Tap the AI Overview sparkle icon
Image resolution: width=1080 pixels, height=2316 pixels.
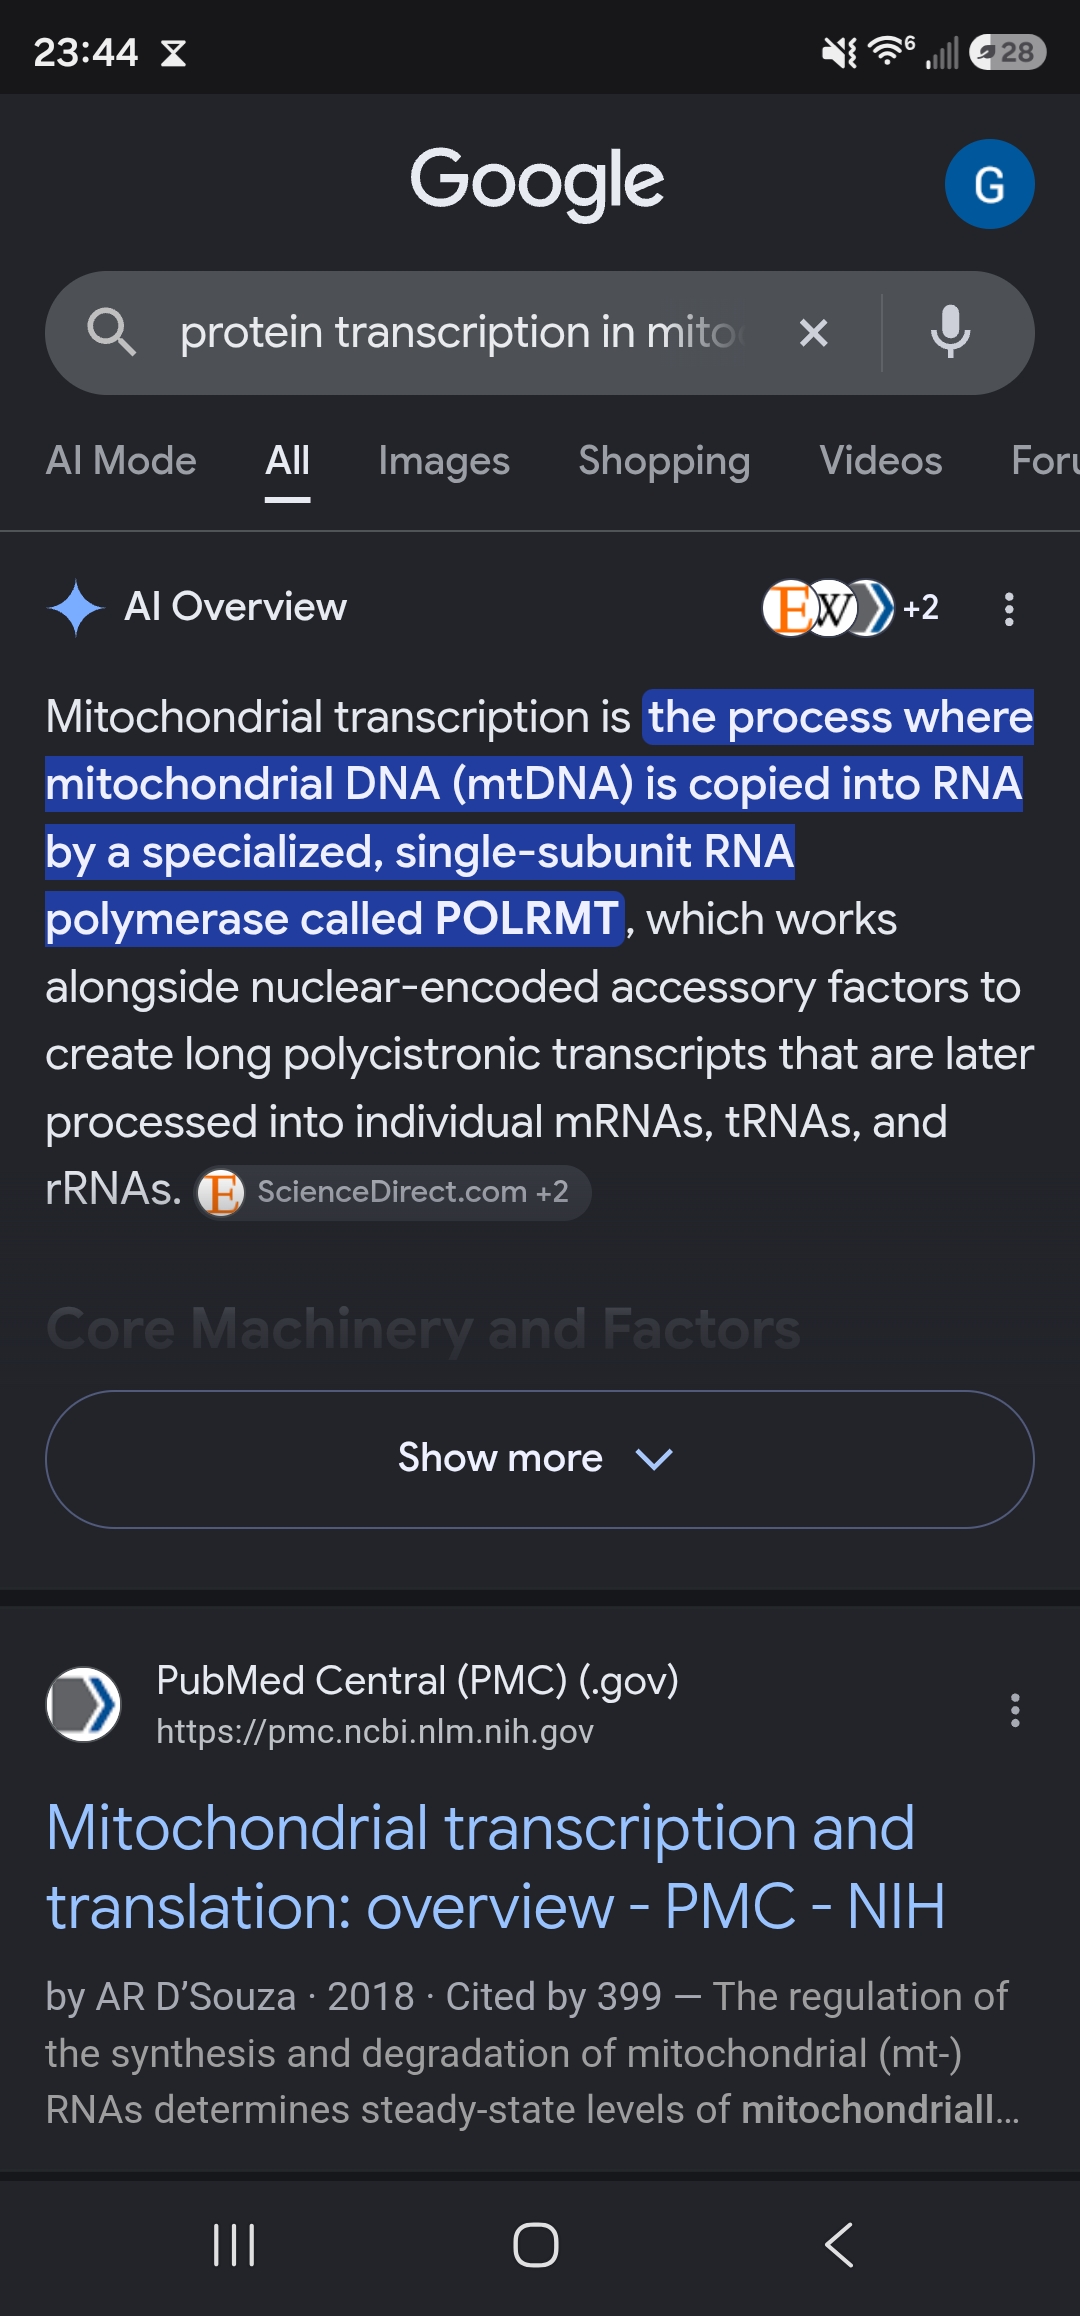pos(76,607)
